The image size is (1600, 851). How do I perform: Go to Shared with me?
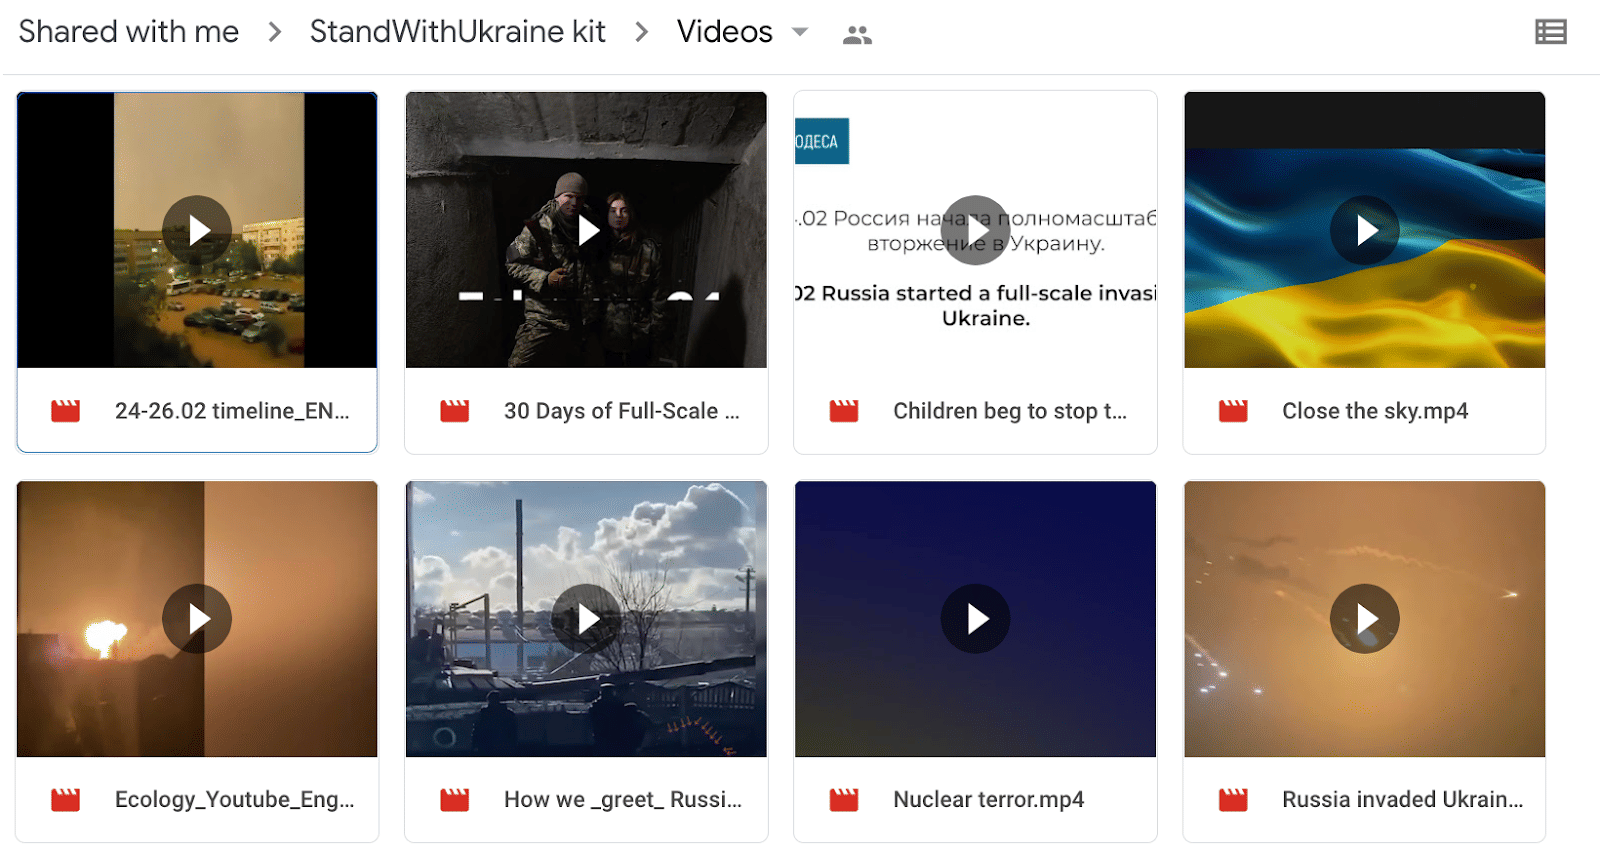(x=129, y=32)
